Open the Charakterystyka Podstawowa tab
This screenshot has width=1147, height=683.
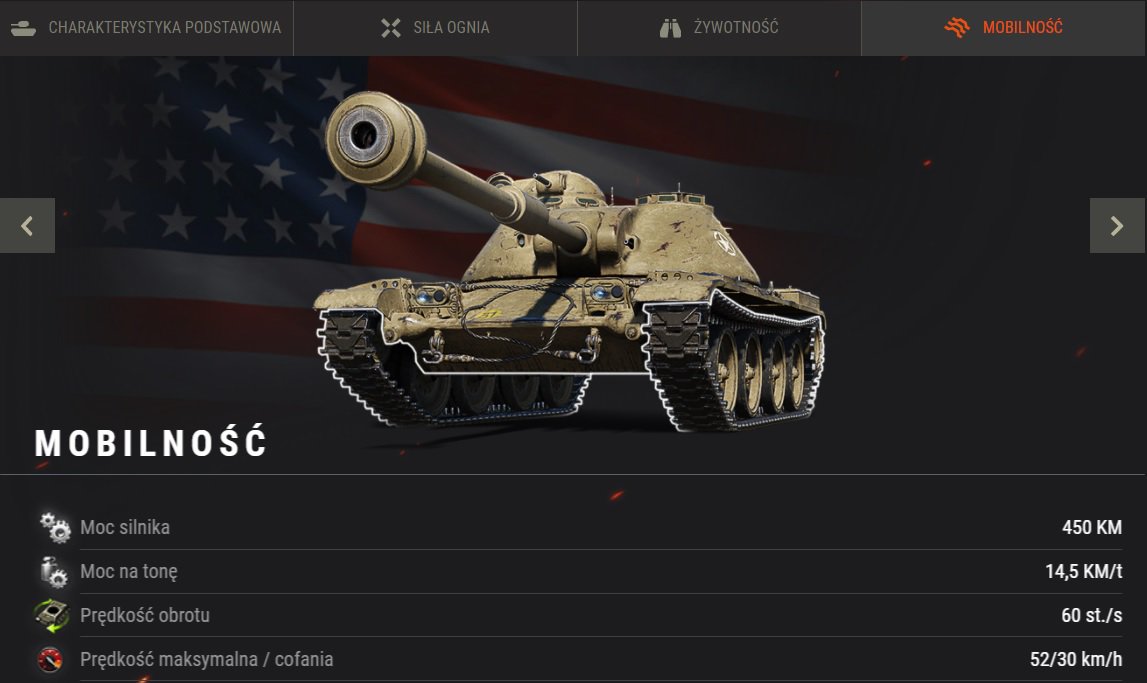[x=146, y=28]
